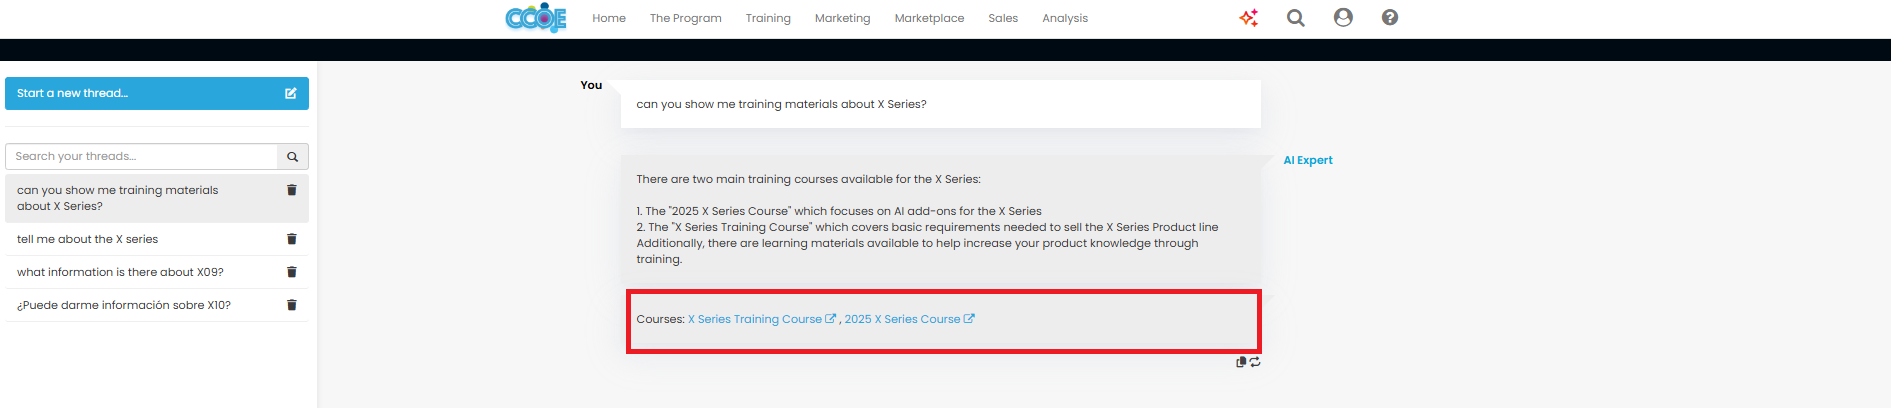Go to The Program menu item
This screenshot has height=408, width=1891.
[x=685, y=18]
